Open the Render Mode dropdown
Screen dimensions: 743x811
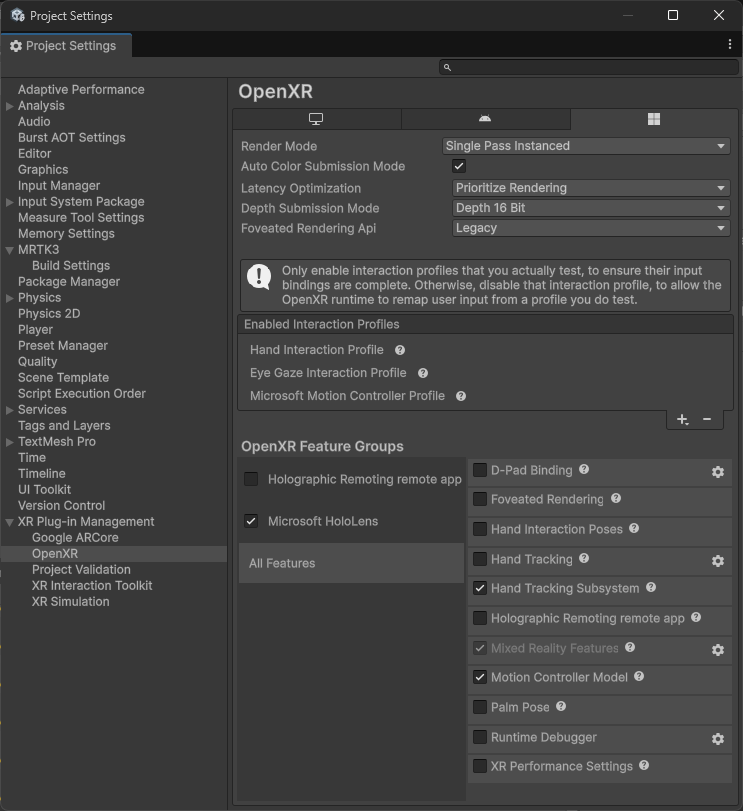click(586, 146)
